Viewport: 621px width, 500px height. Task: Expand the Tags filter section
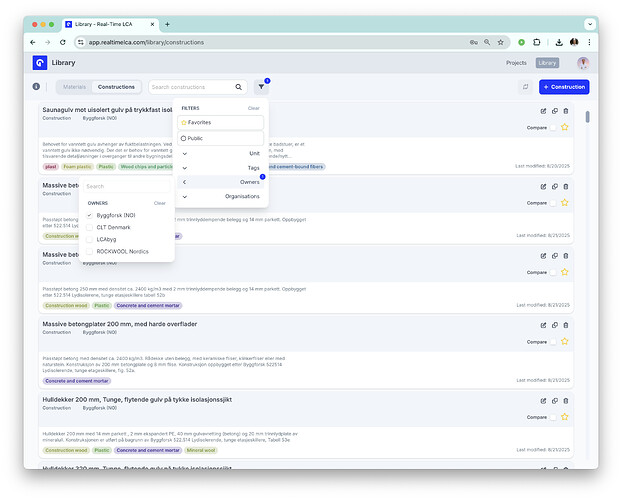coord(221,168)
